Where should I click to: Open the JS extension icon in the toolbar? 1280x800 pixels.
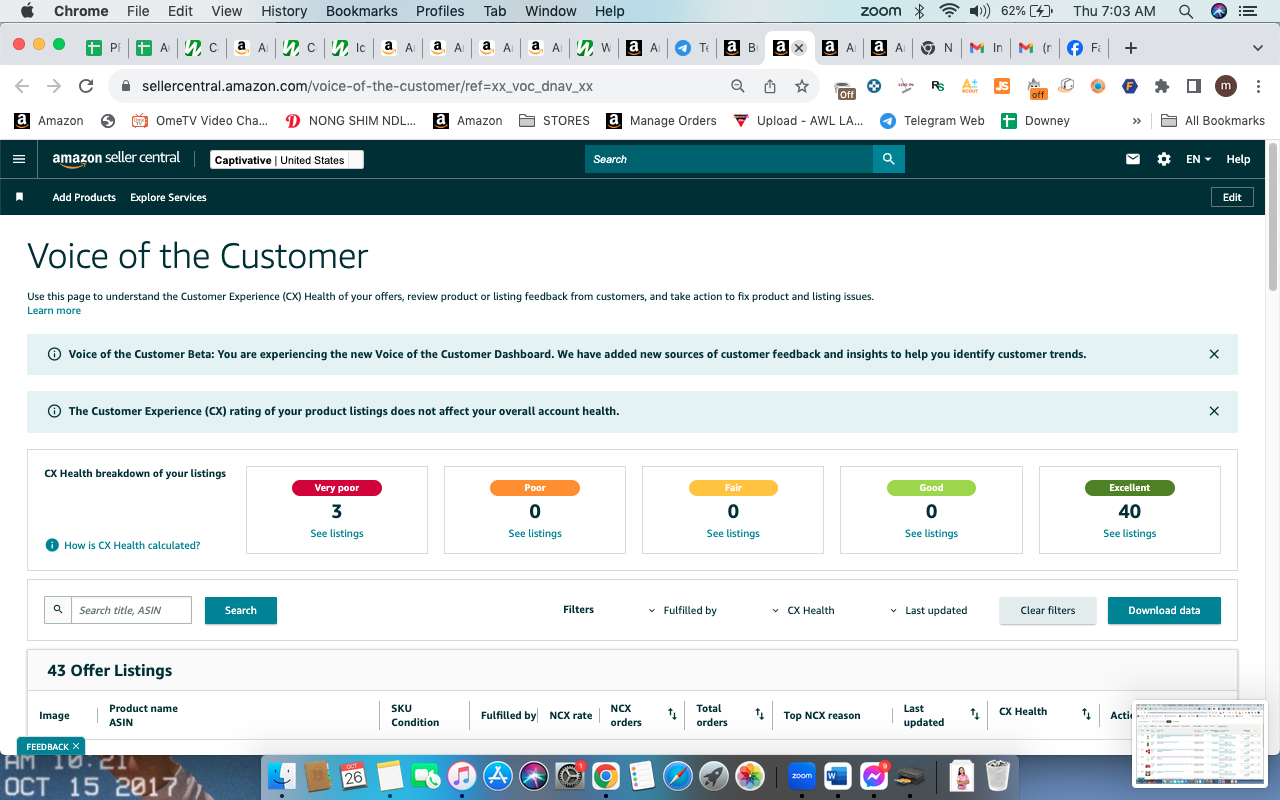1002,87
